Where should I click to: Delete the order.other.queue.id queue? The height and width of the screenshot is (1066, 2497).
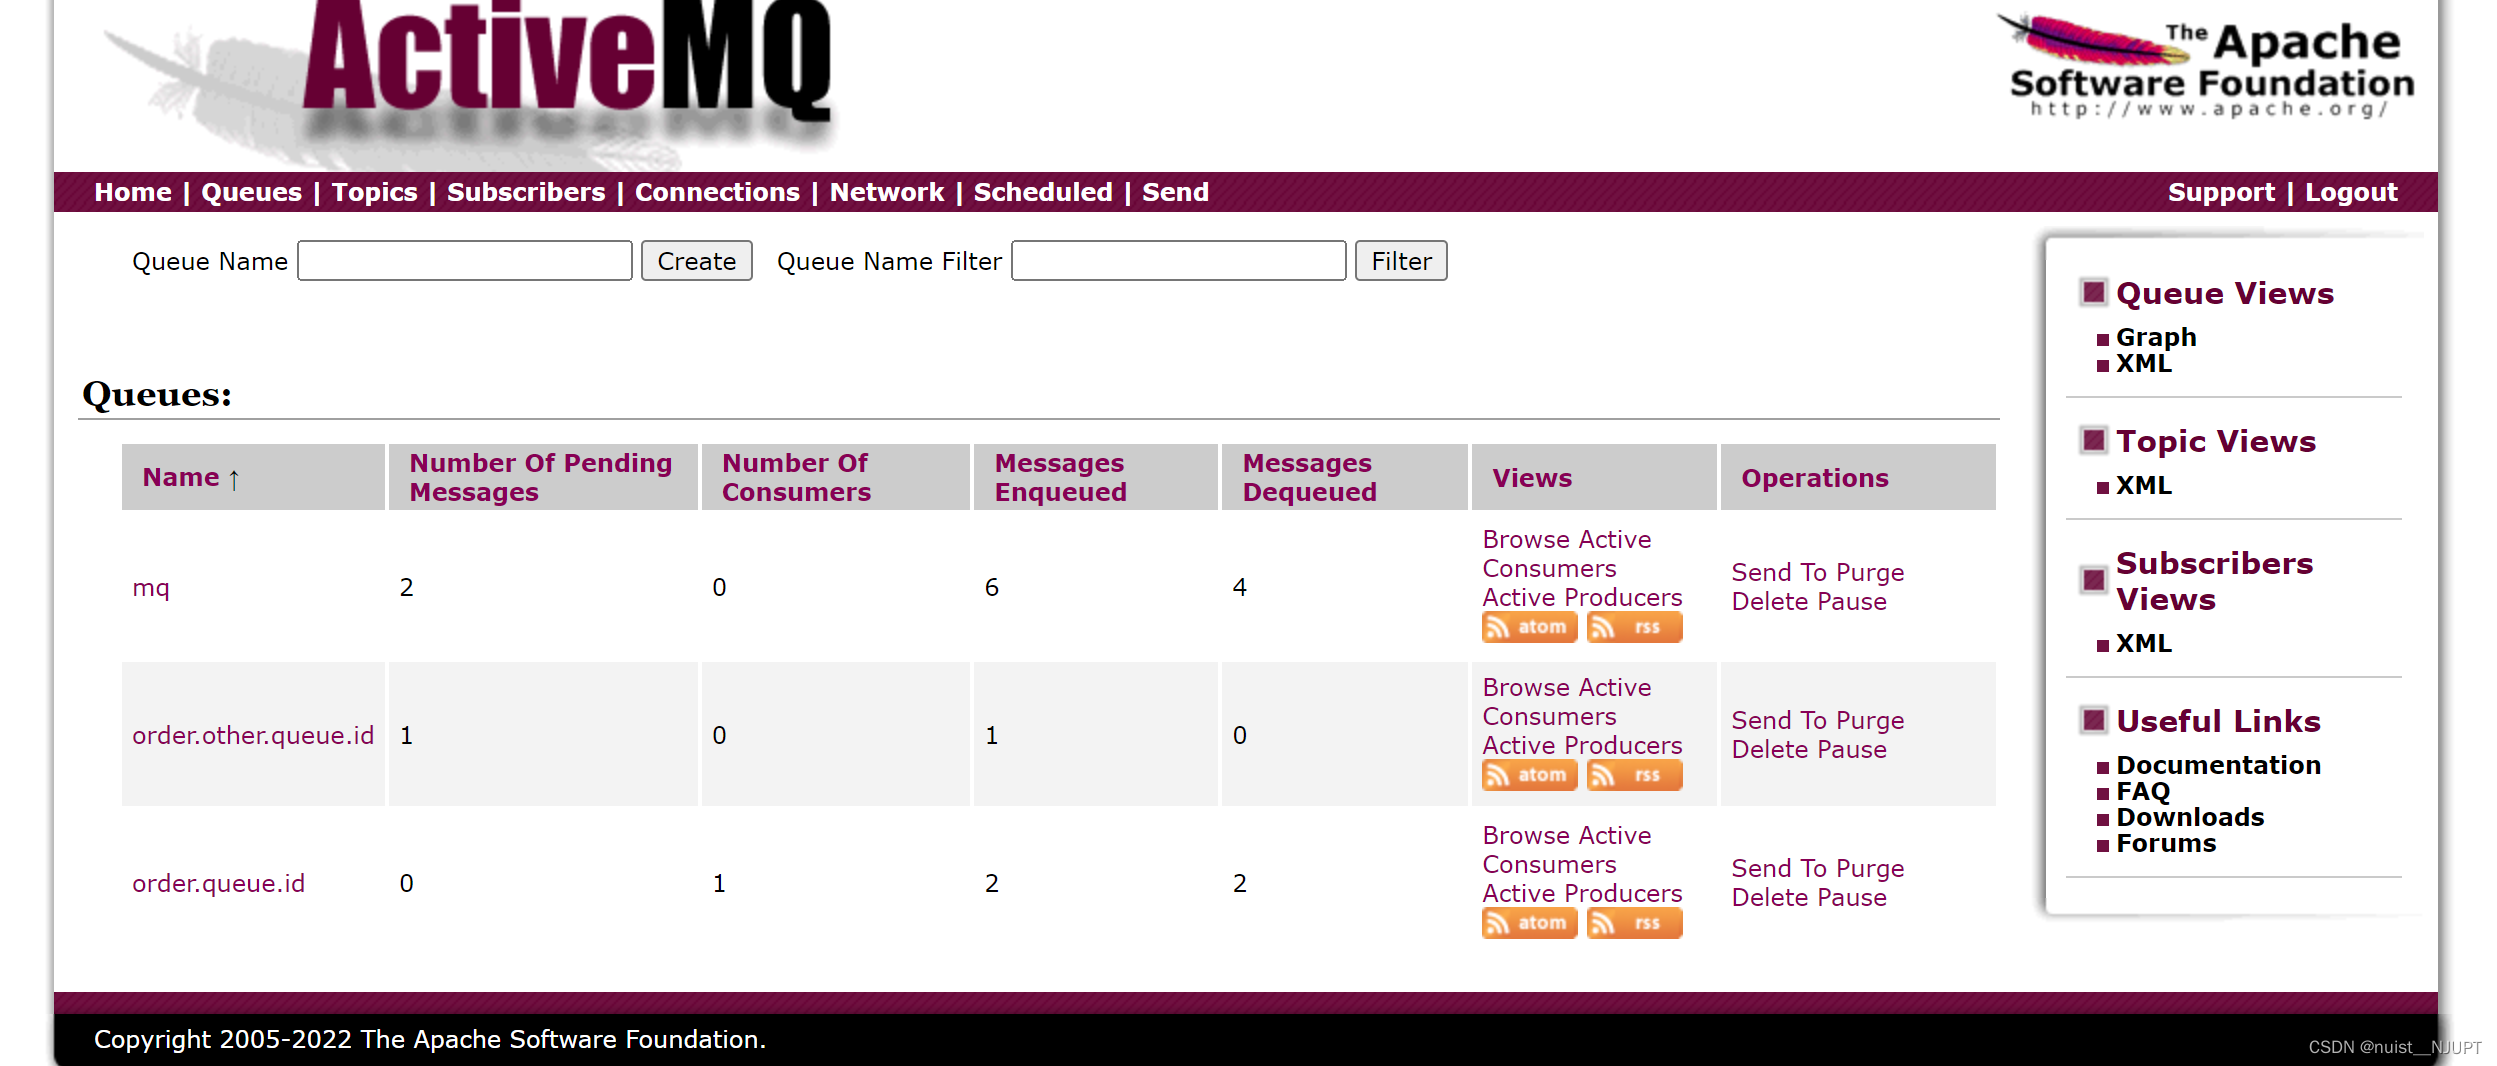pos(1770,749)
